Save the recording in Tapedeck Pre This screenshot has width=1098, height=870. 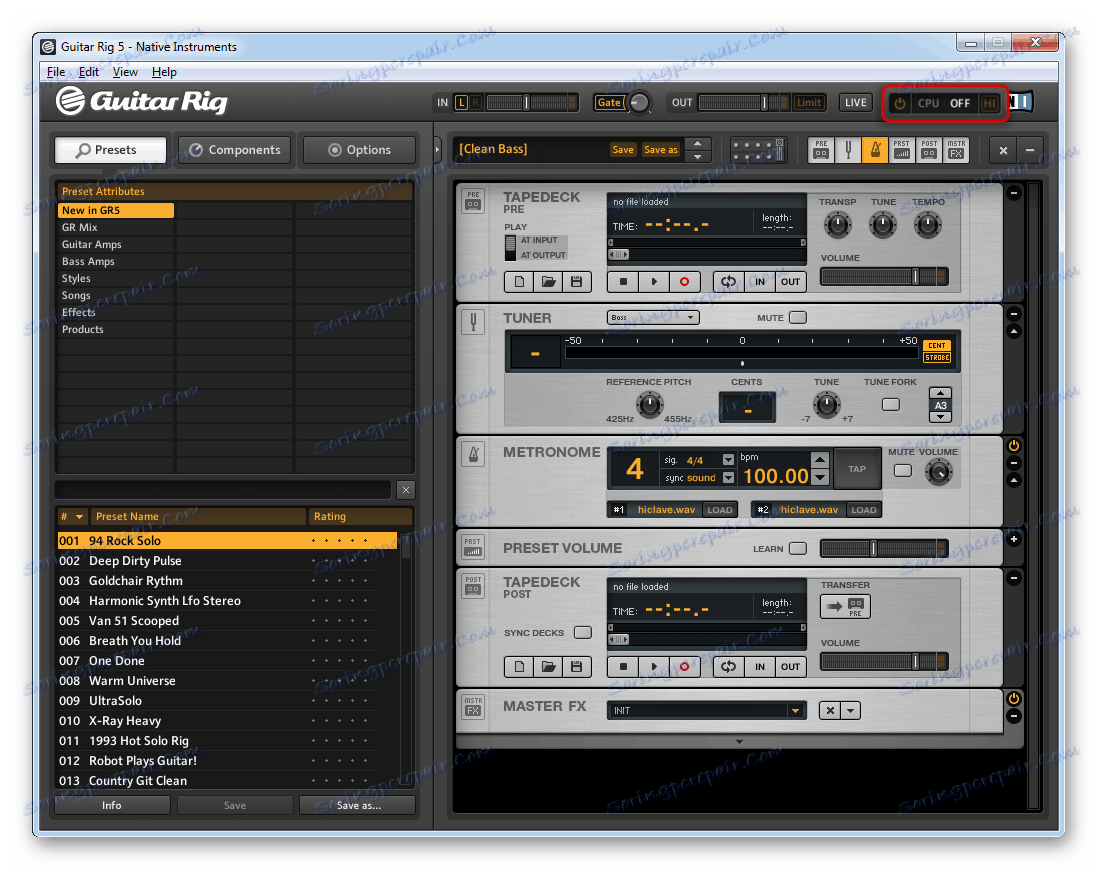click(x=577, y=282)
